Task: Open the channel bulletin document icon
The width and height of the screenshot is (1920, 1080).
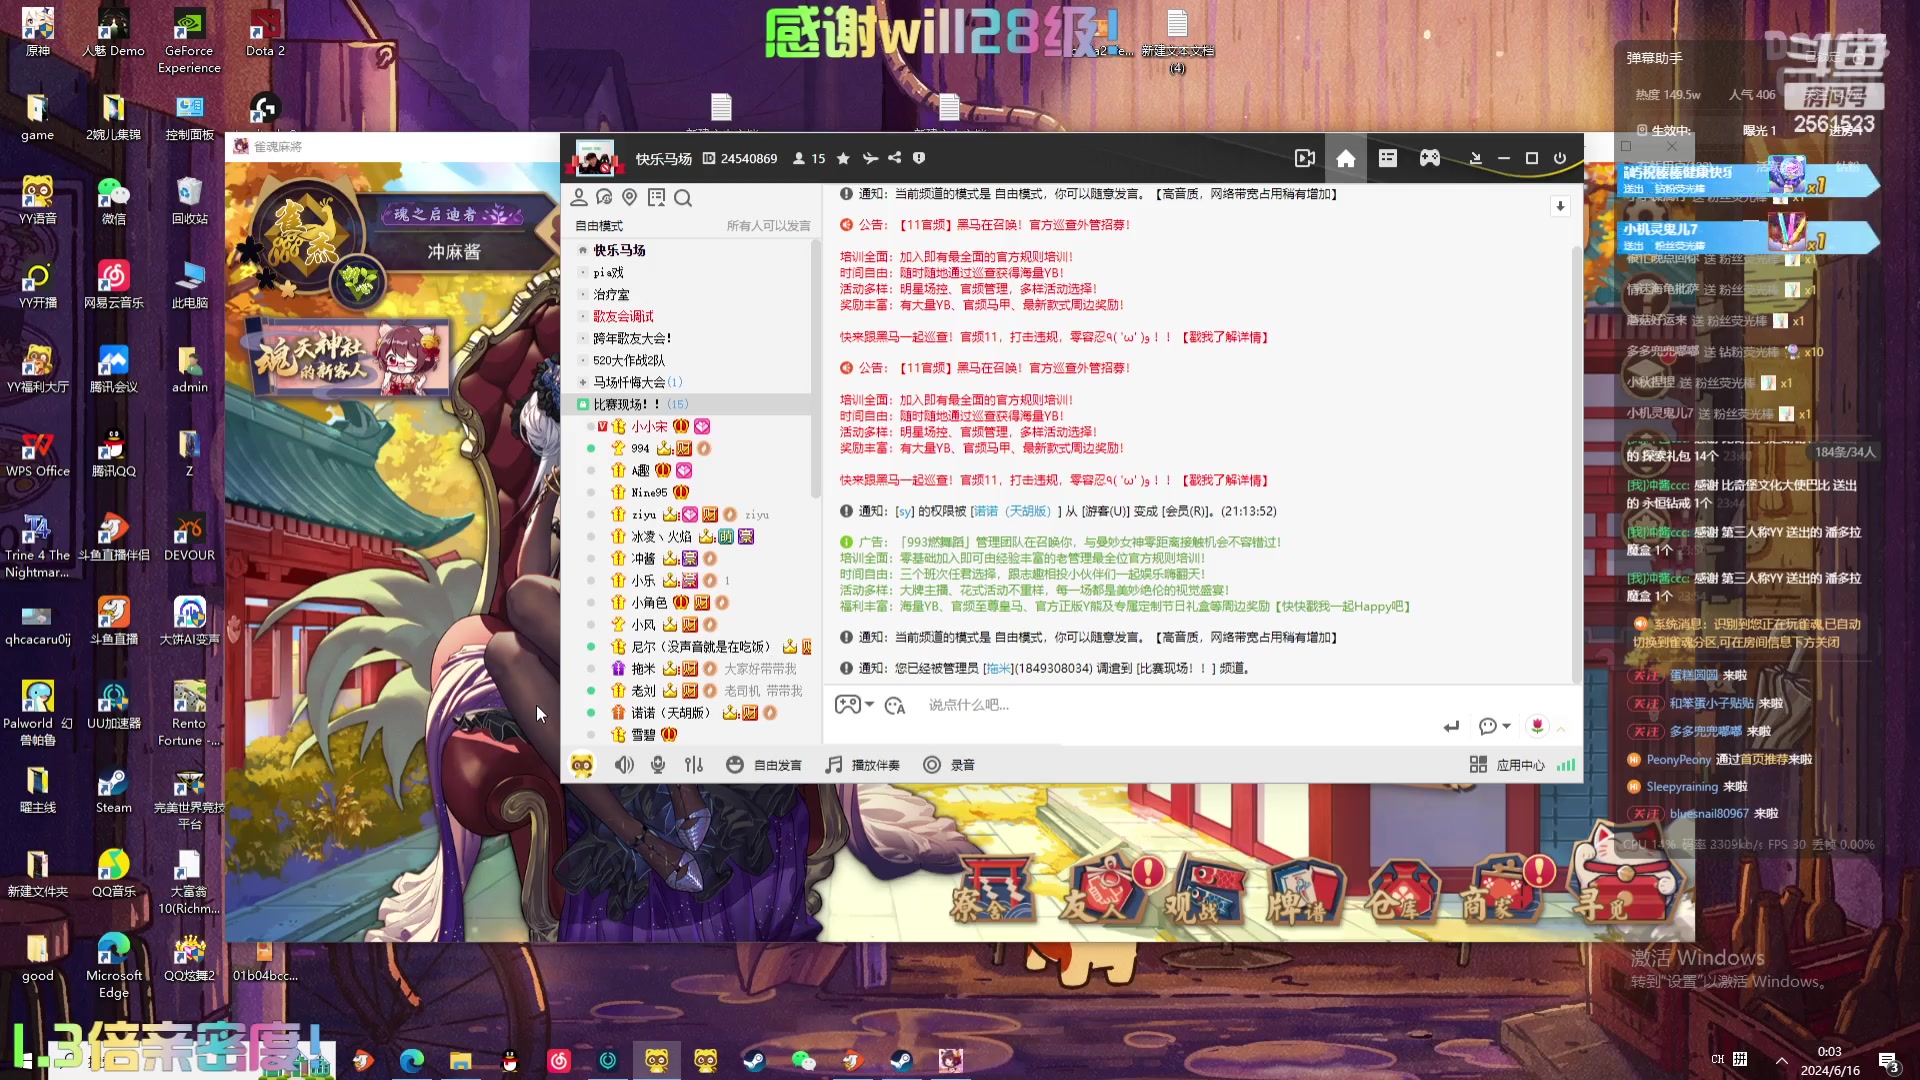Action: click(656, 197)
